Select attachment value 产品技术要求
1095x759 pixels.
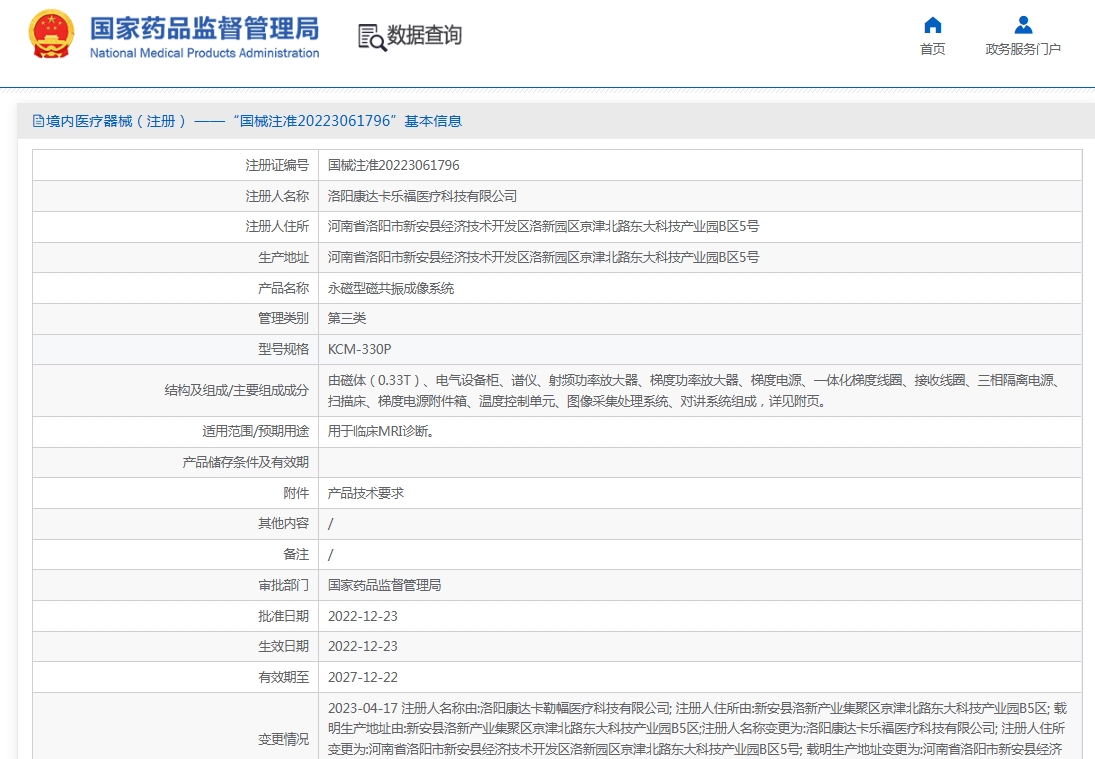click(366, 493)
